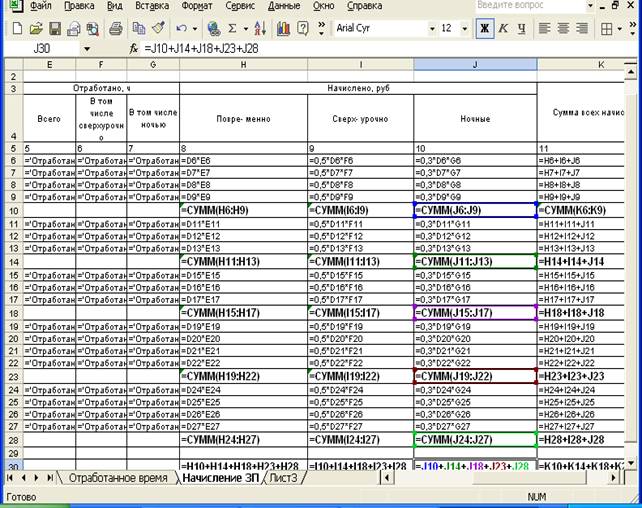Launch the Chart Wizard icon
The height and width of the screenshot is (508, 642).
[283, 29]
